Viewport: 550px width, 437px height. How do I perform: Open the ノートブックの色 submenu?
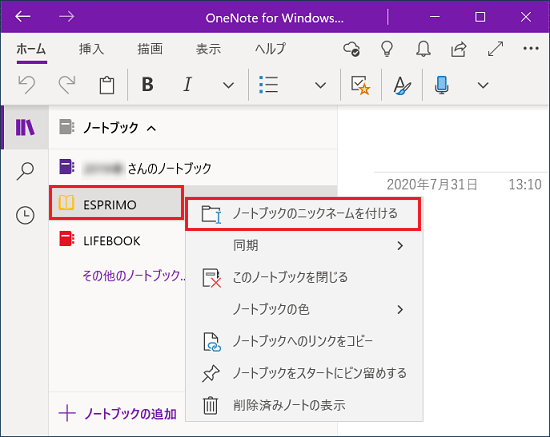[304, 309]
